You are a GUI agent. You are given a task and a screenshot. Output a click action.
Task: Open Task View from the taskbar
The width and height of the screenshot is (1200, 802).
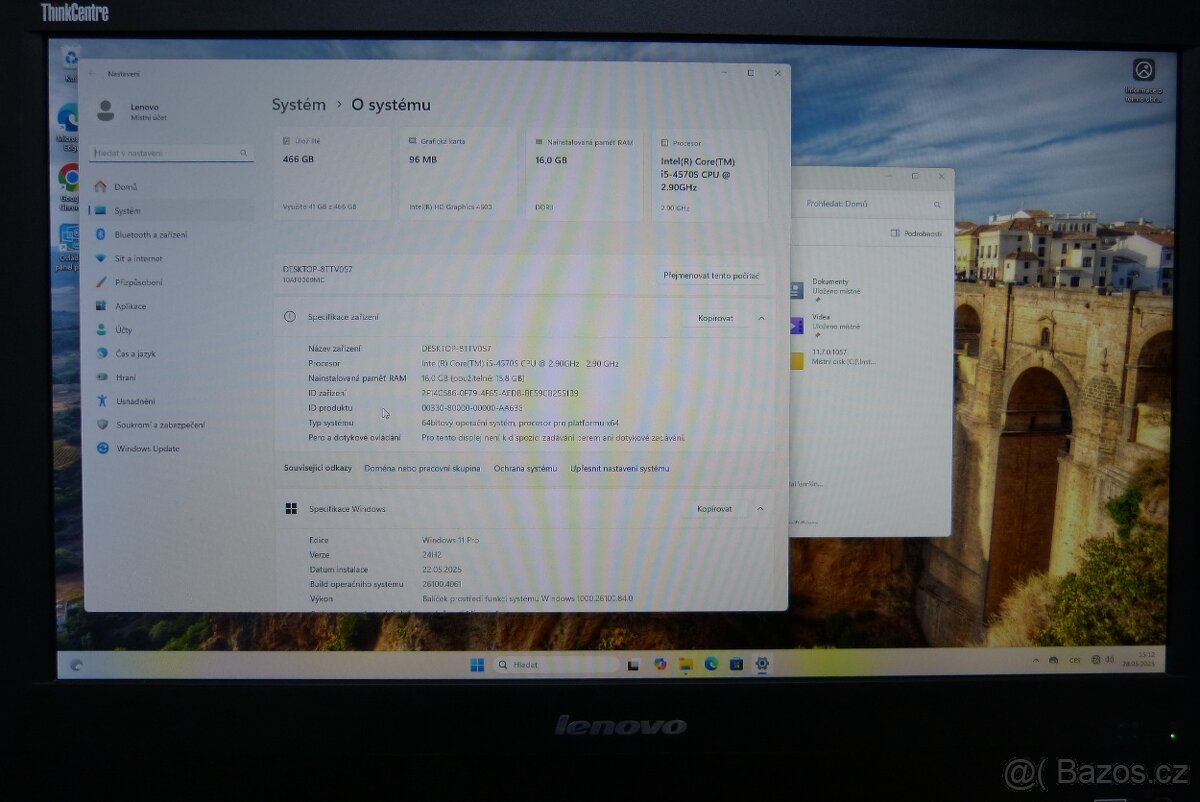pos(633,664)
